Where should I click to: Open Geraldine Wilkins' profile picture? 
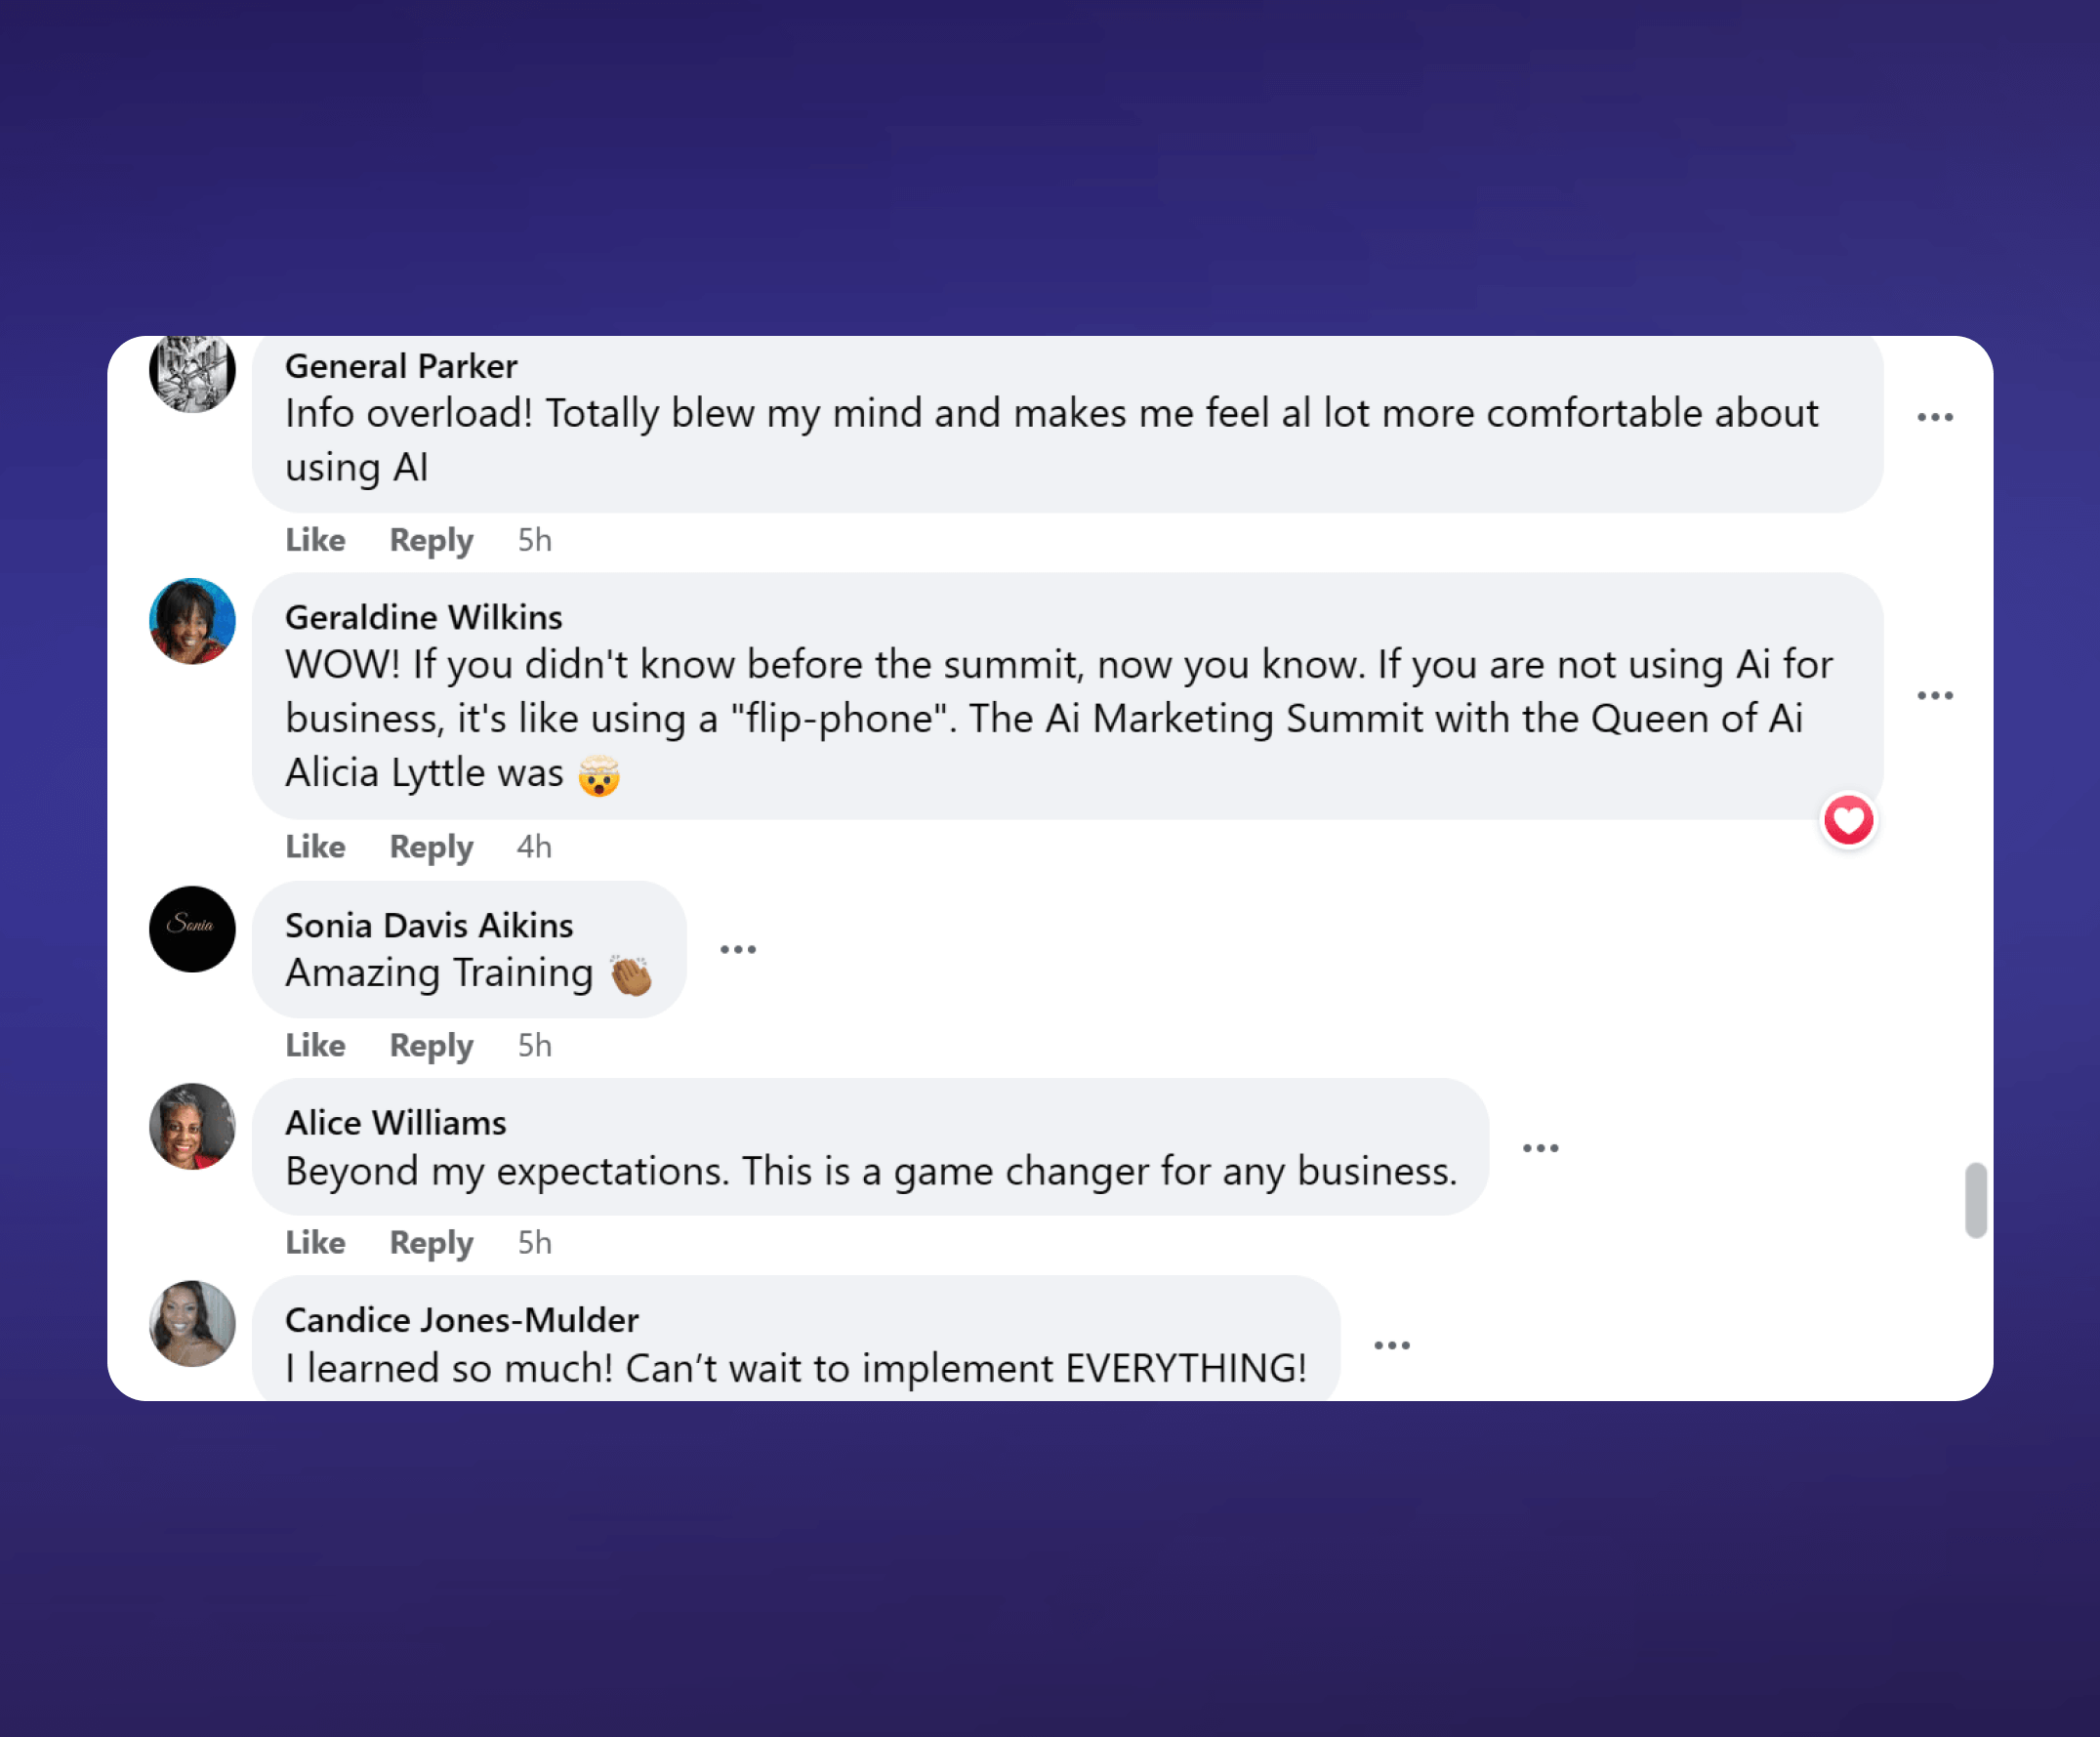(192, 621)
